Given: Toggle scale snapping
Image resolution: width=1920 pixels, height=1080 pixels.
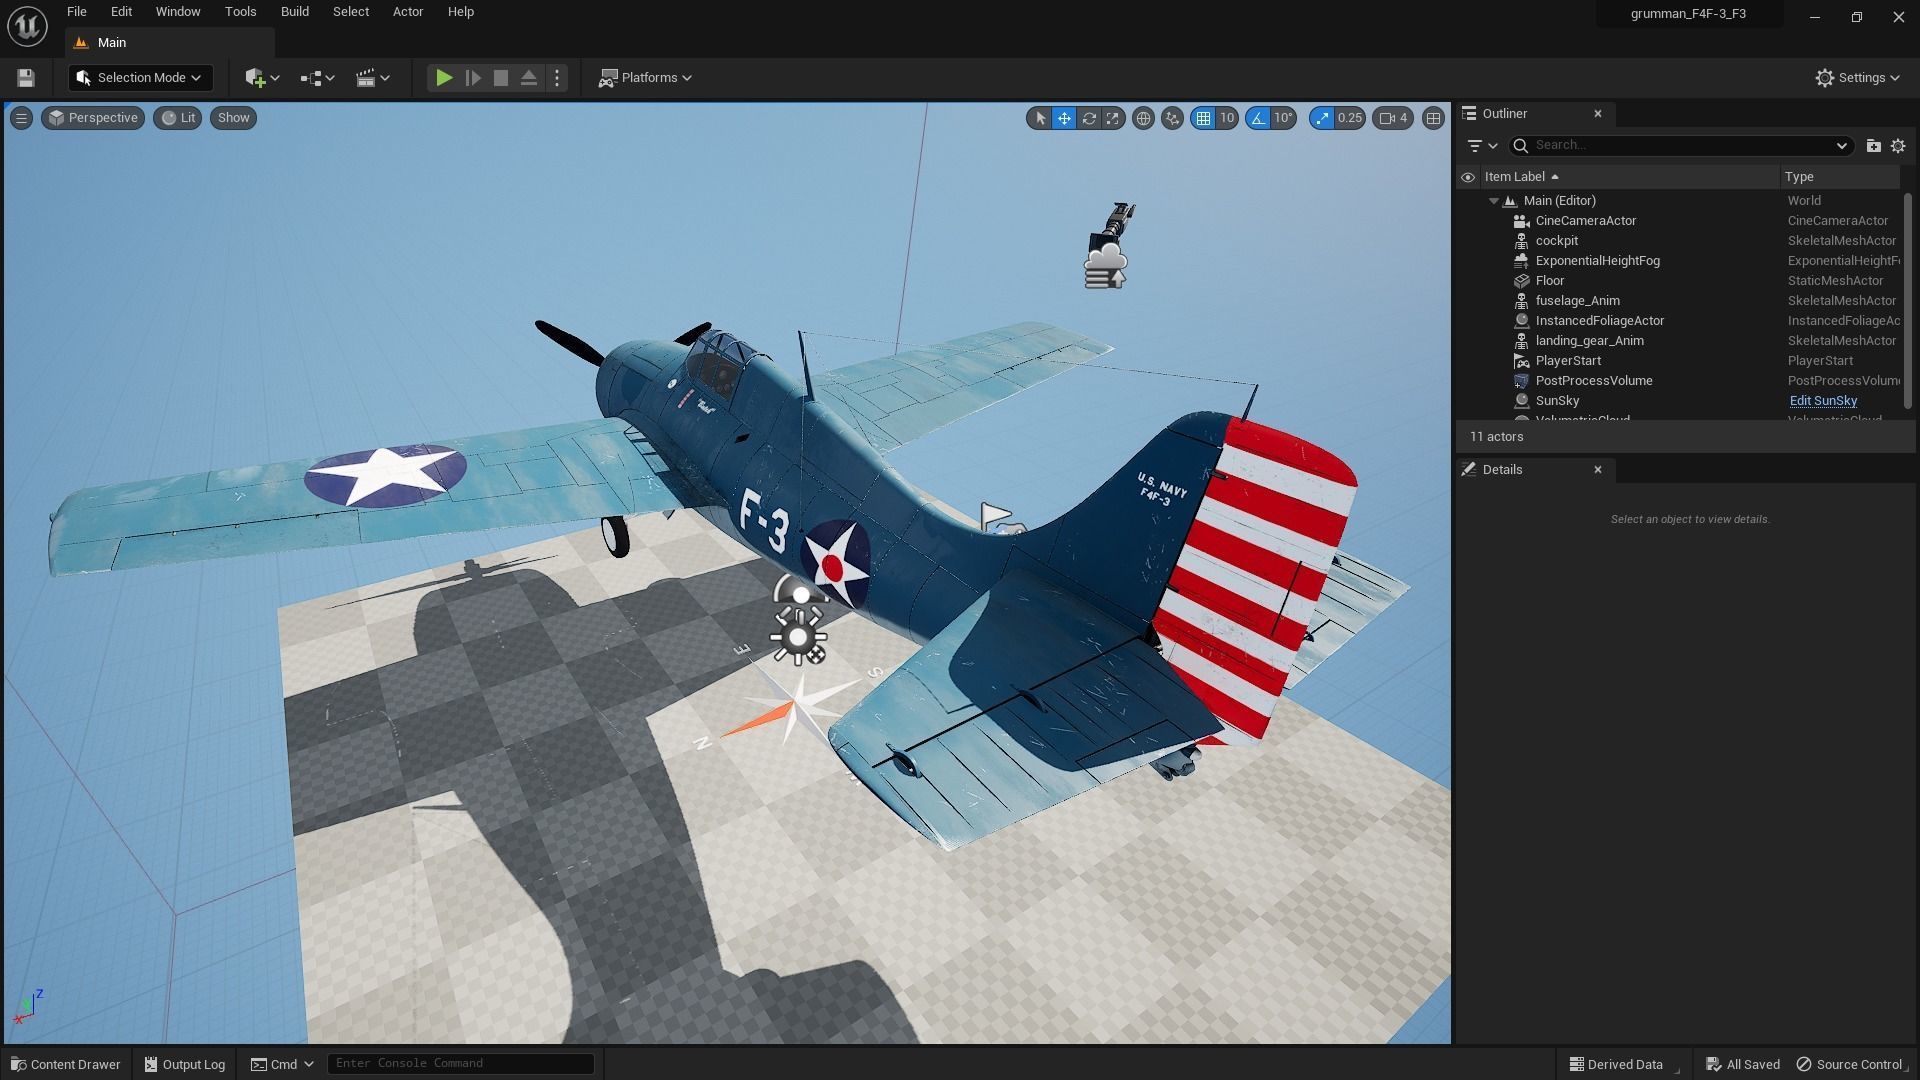Looking at the screenshot, I should (1322, 118).
